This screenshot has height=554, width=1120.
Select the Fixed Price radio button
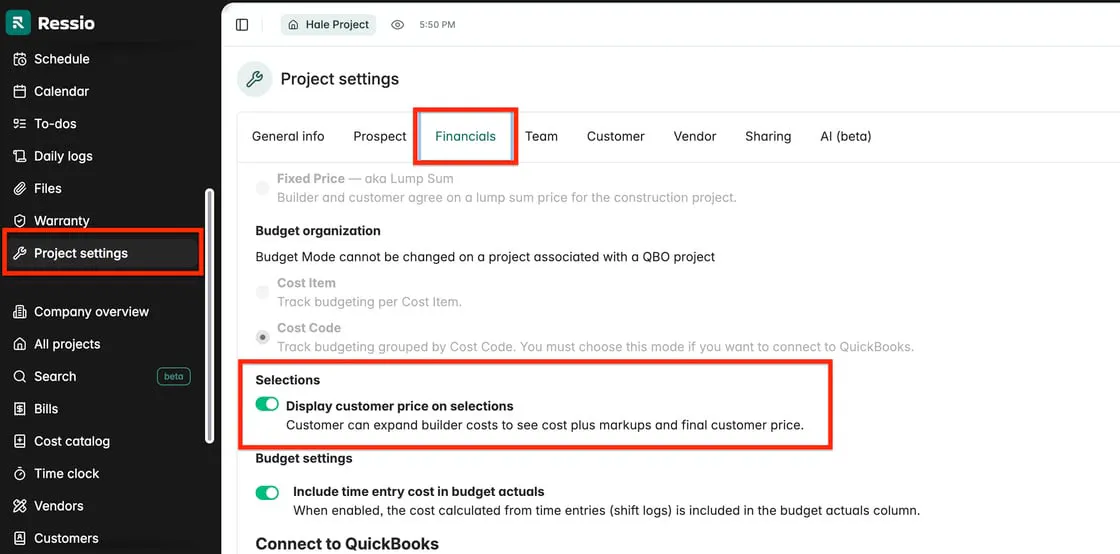tap(262, 187)
